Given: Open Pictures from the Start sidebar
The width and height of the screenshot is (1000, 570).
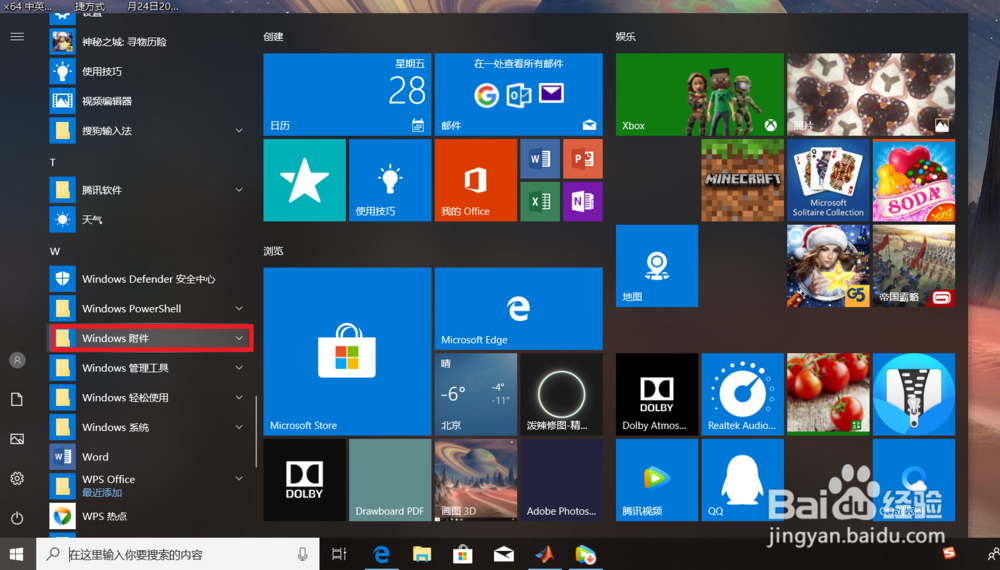Looking at the screenshot, I should pyautogui.click(x=17, y=439).
